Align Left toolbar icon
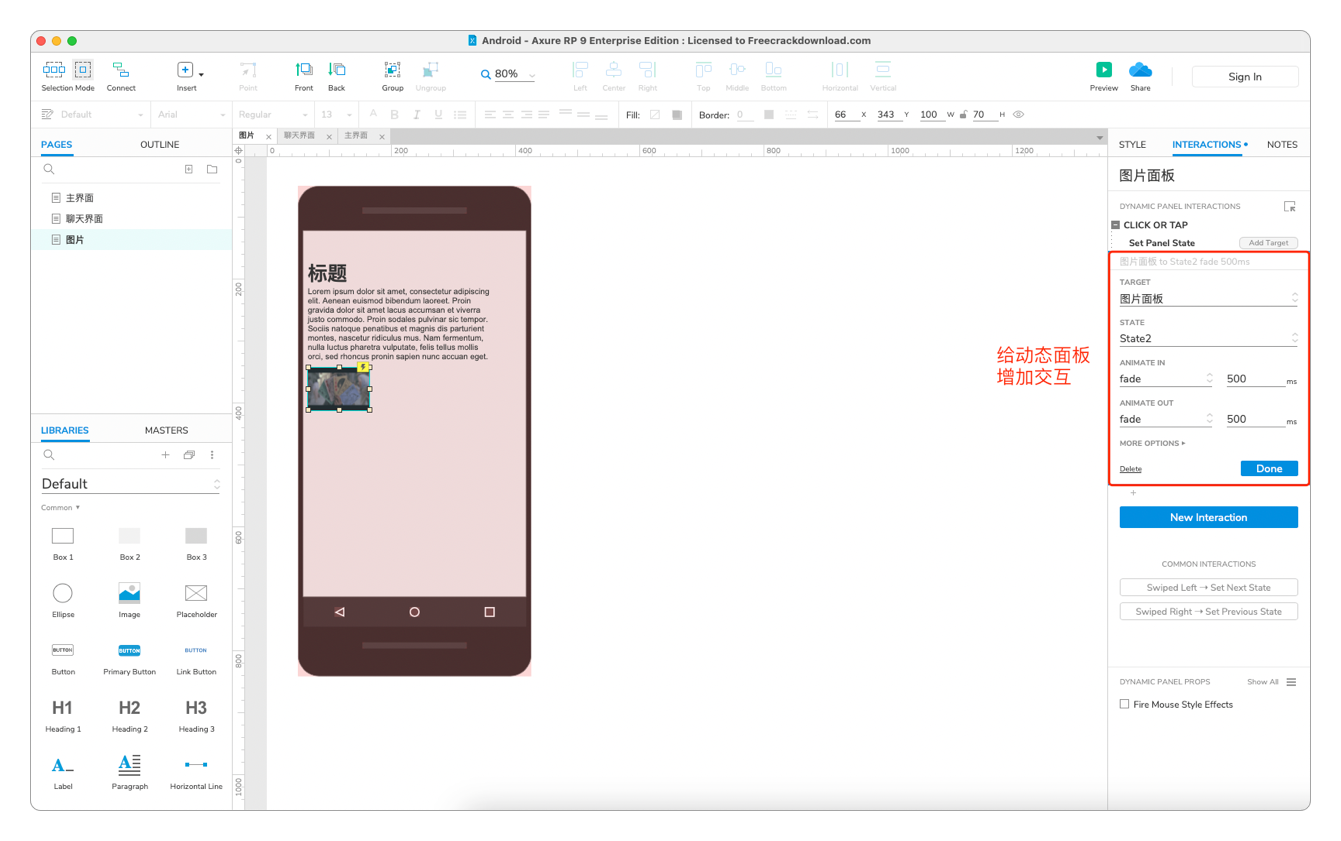This screenshot has width=1341, height=841. [580, 69]
